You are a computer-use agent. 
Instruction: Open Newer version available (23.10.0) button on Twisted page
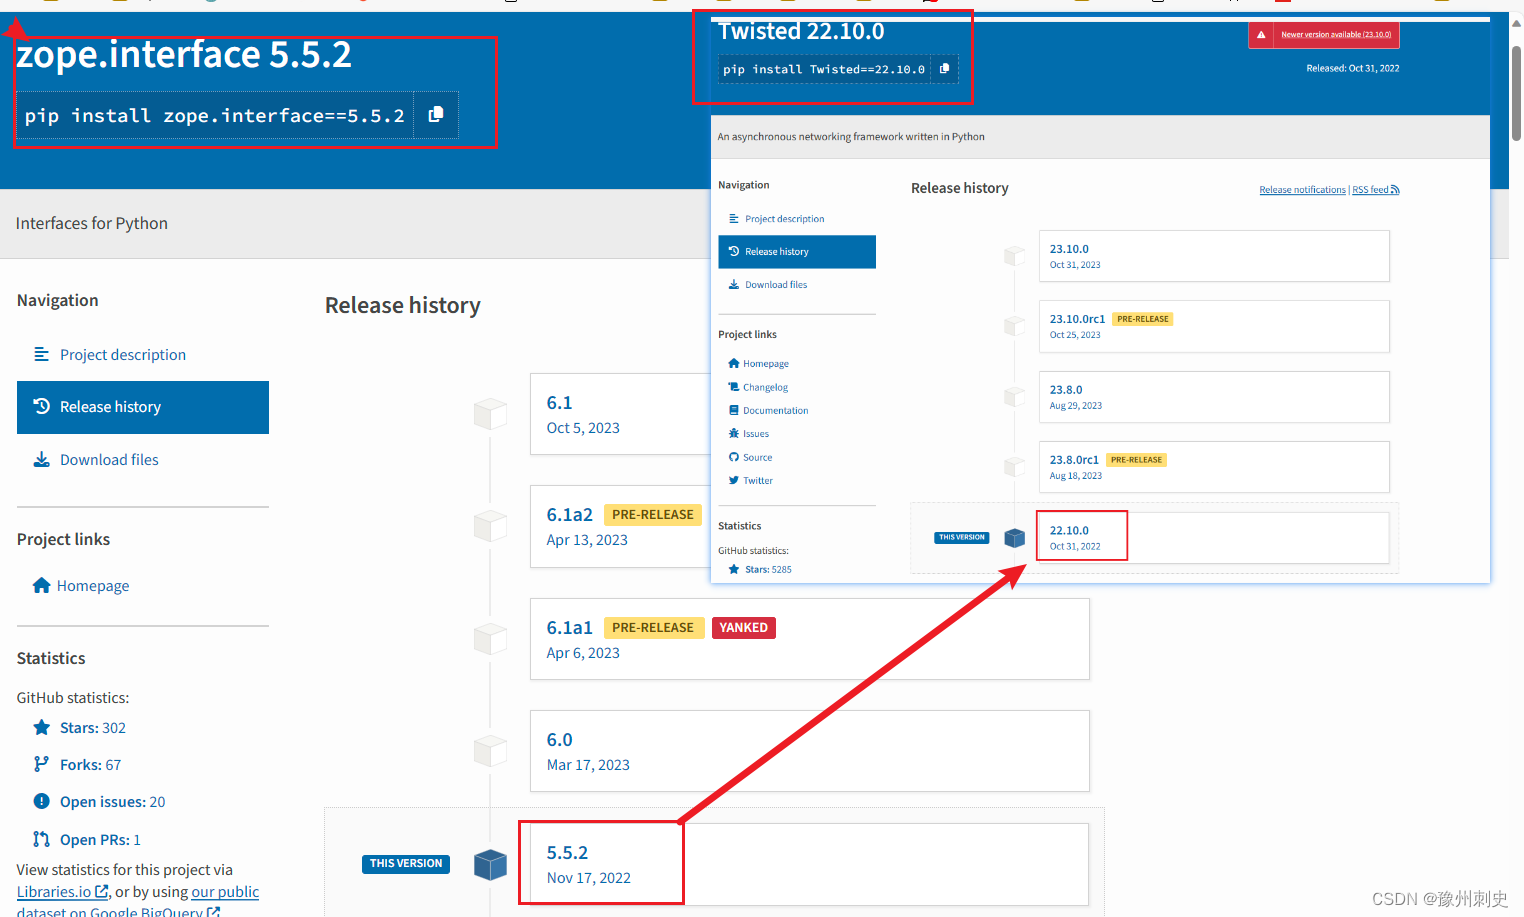[x=1324, y=35]
